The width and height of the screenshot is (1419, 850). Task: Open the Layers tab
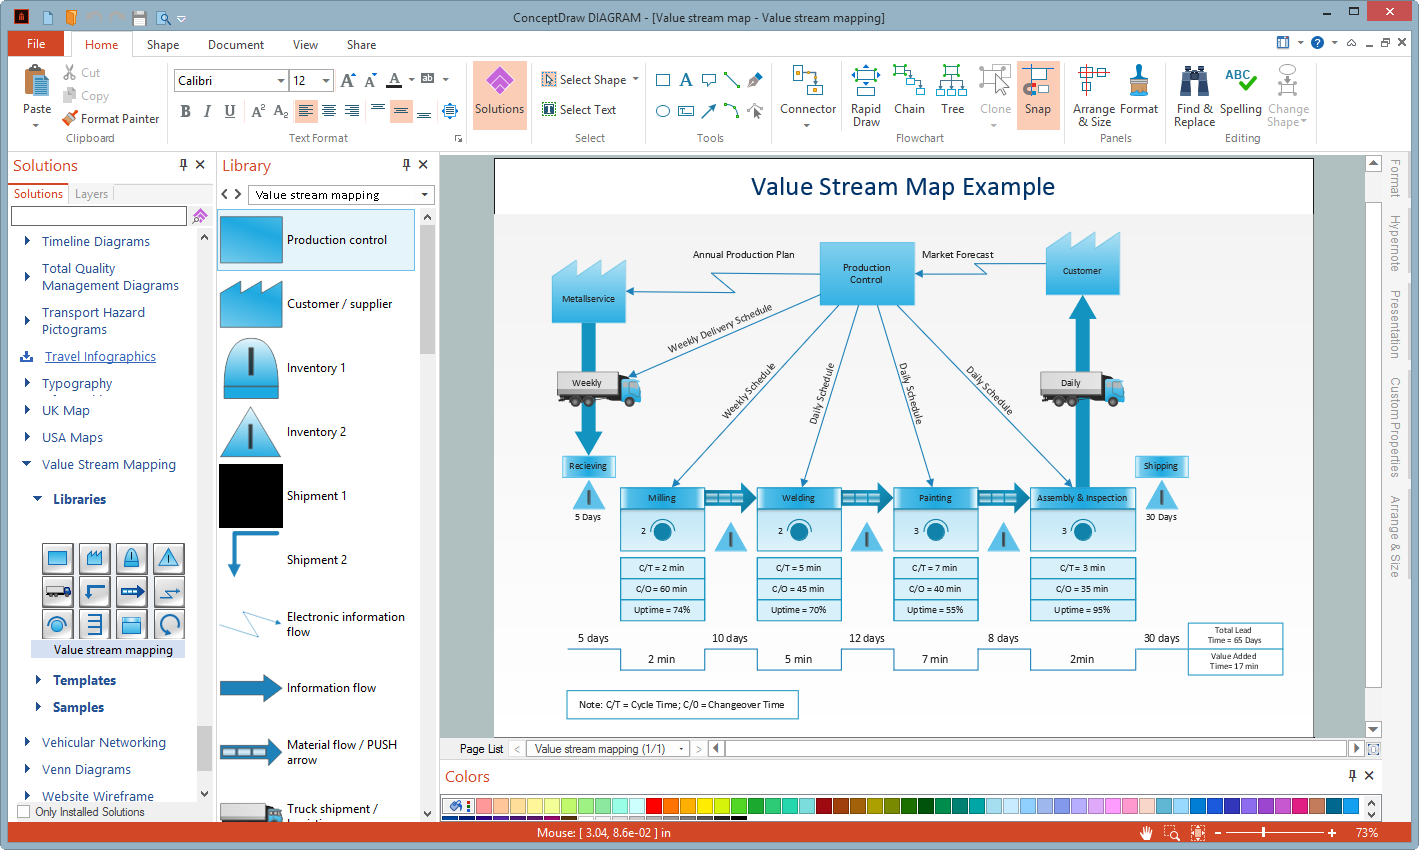(x=91, y=194)
